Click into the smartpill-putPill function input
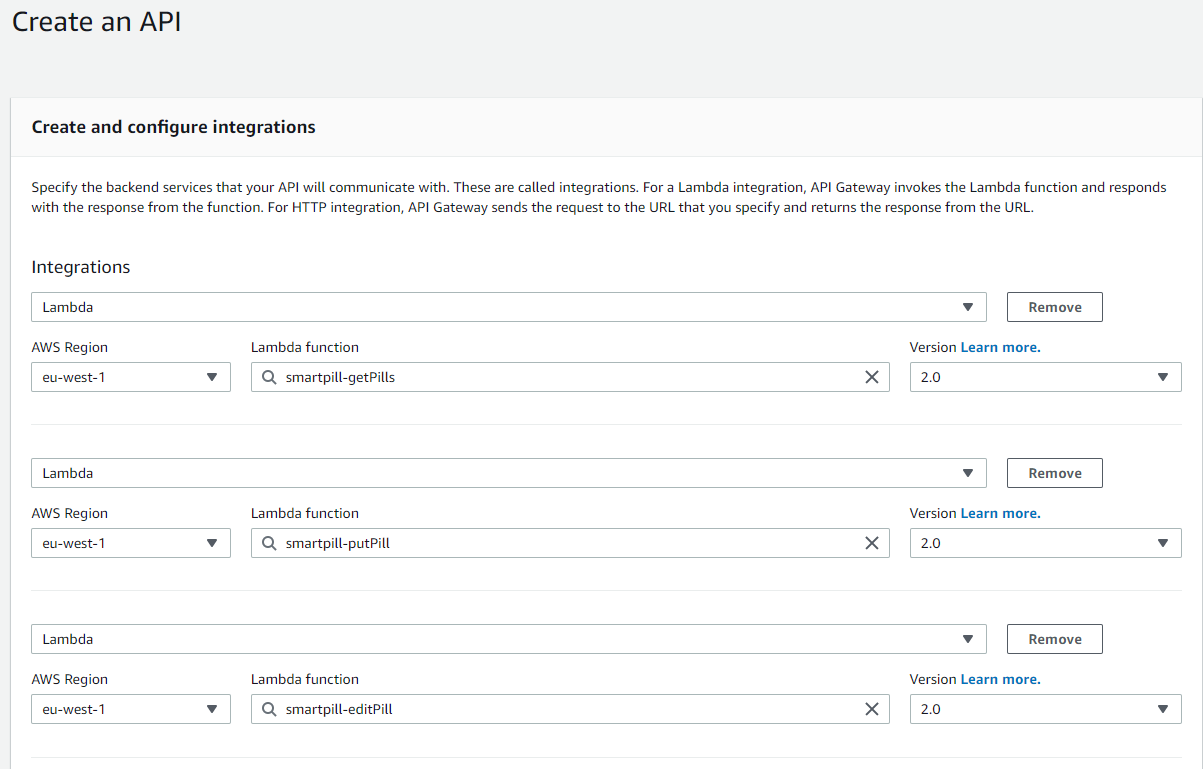1203x769 pixels. click(x=560, y=543)
